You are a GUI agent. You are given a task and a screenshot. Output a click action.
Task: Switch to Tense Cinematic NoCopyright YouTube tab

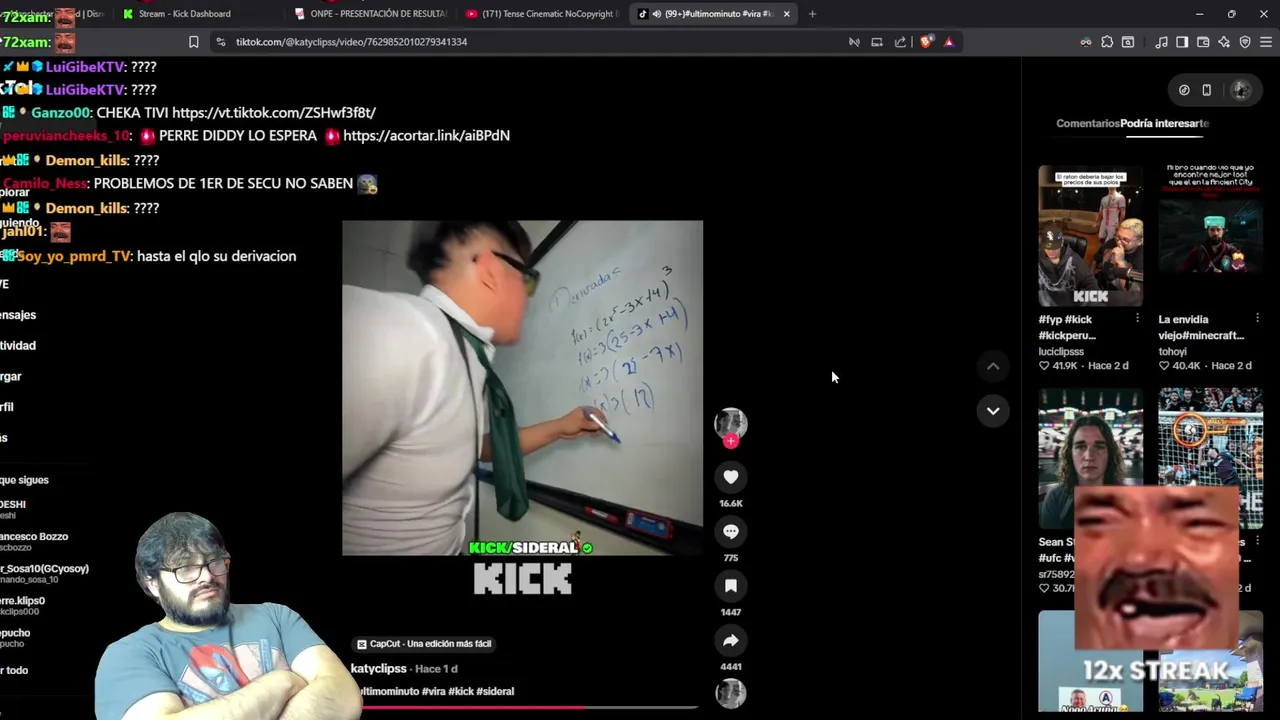[x=543, y=14]
